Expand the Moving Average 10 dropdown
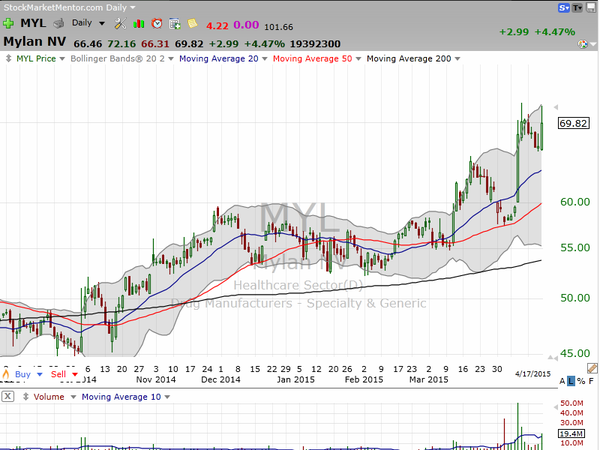The width and height of the screenshot is (600, 450). [x=167, y=397]
